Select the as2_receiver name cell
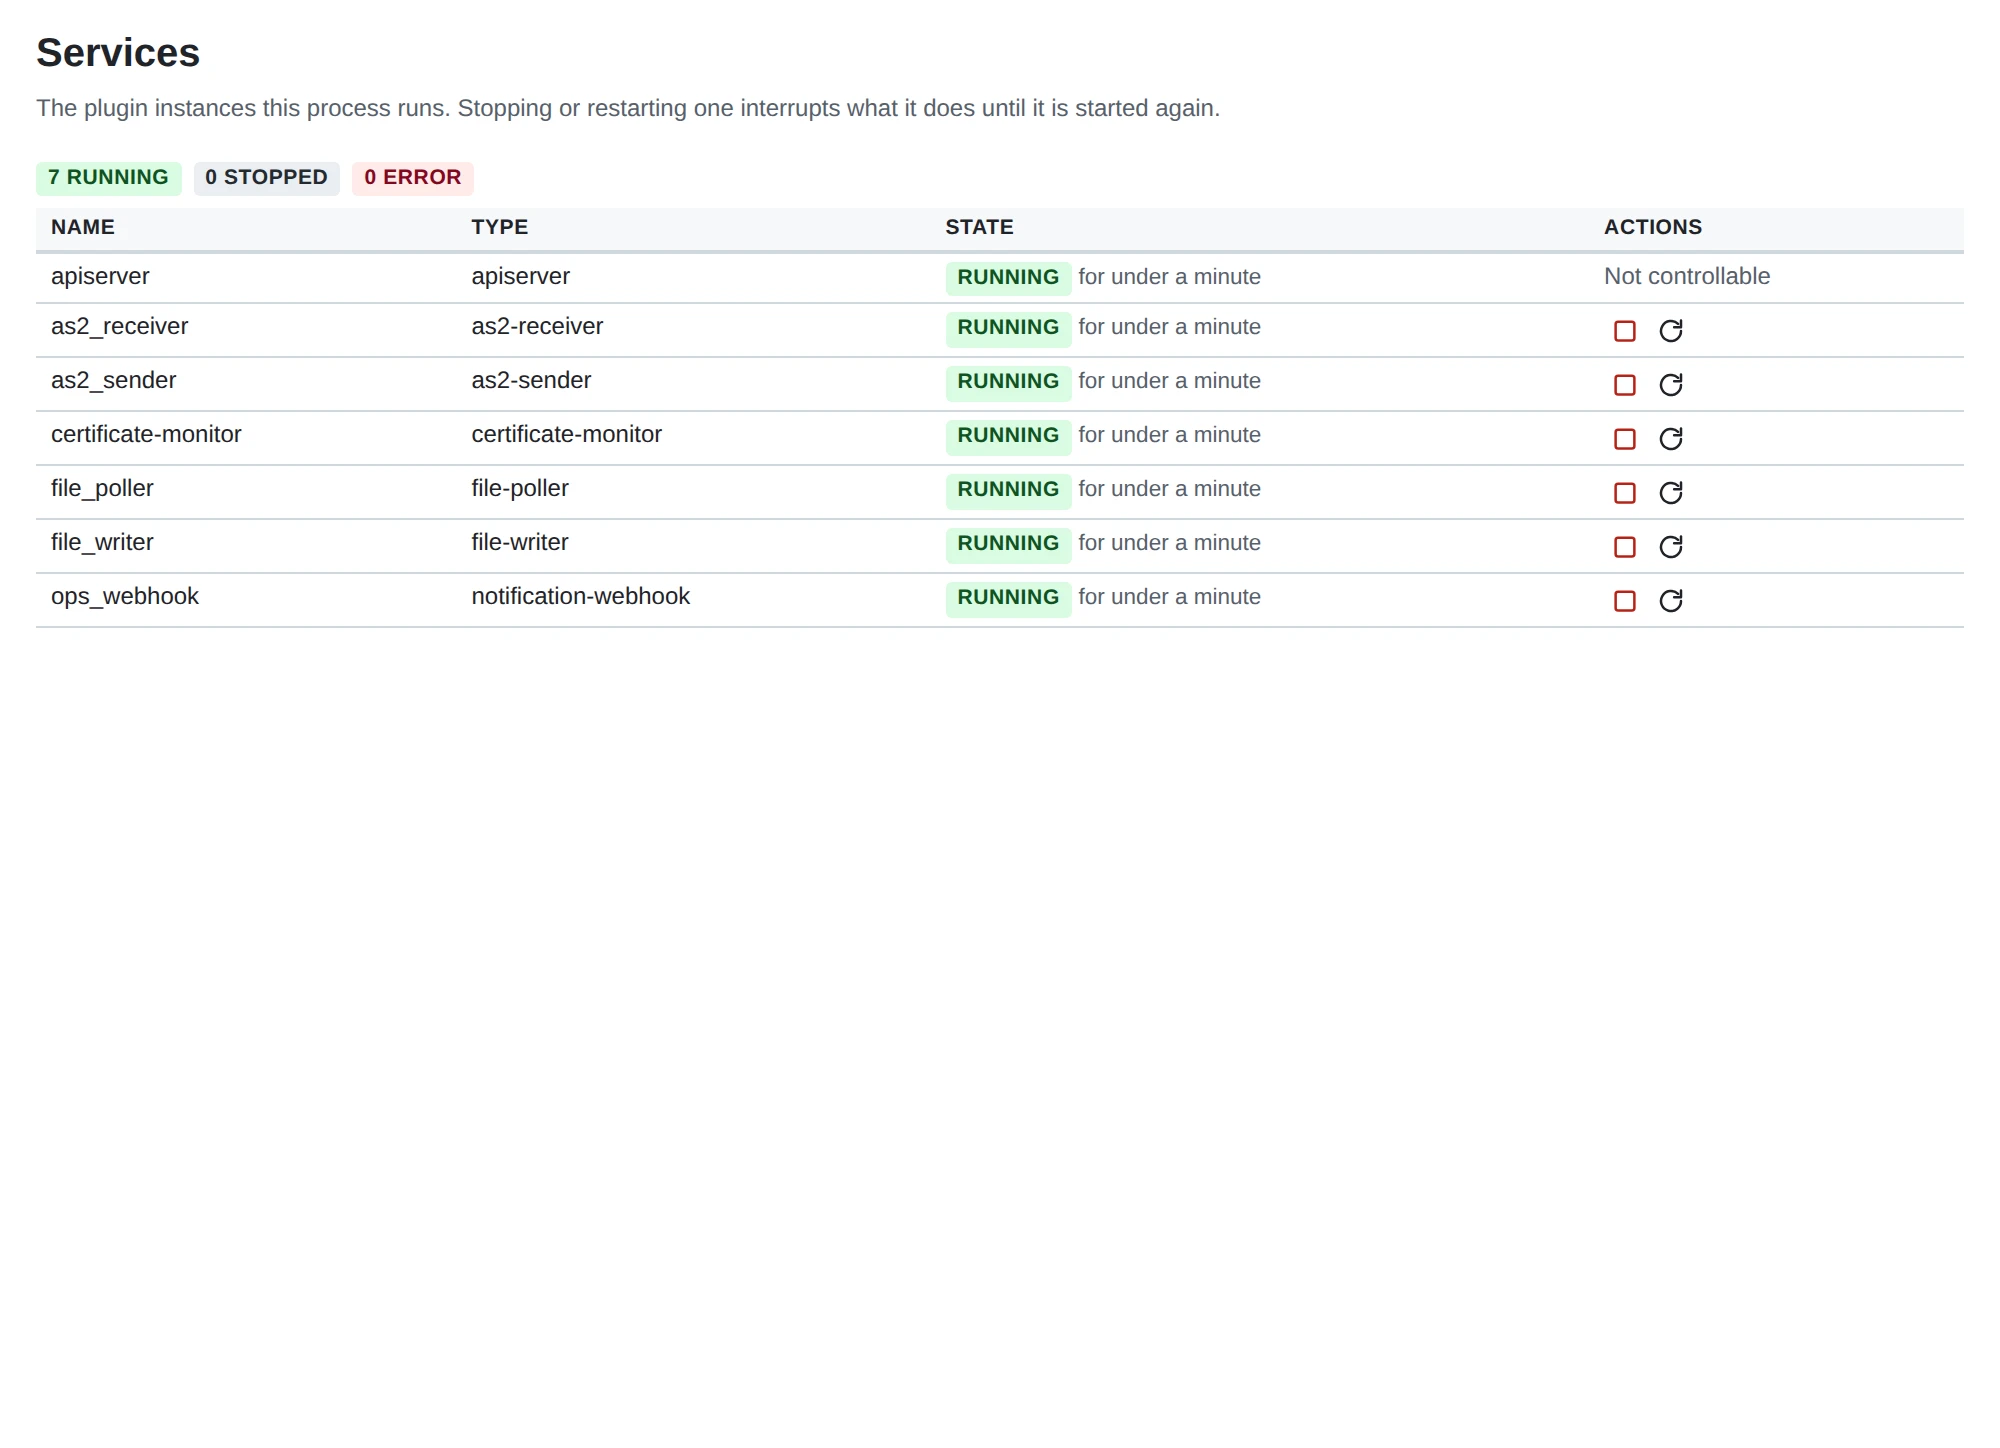The height and width of the screenshot is (1448, 2000). (246, 329)
